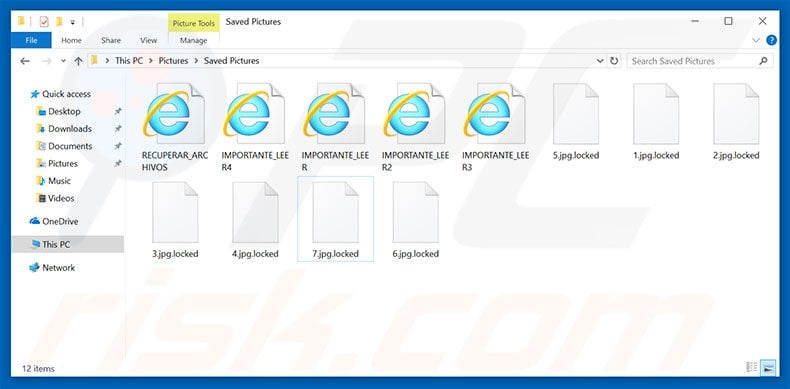Image resolution: width=790 pixels, height=389 pixels.
Task: Open the RECUPERAR_ARCHIVOS file icon
Action: 174,114
